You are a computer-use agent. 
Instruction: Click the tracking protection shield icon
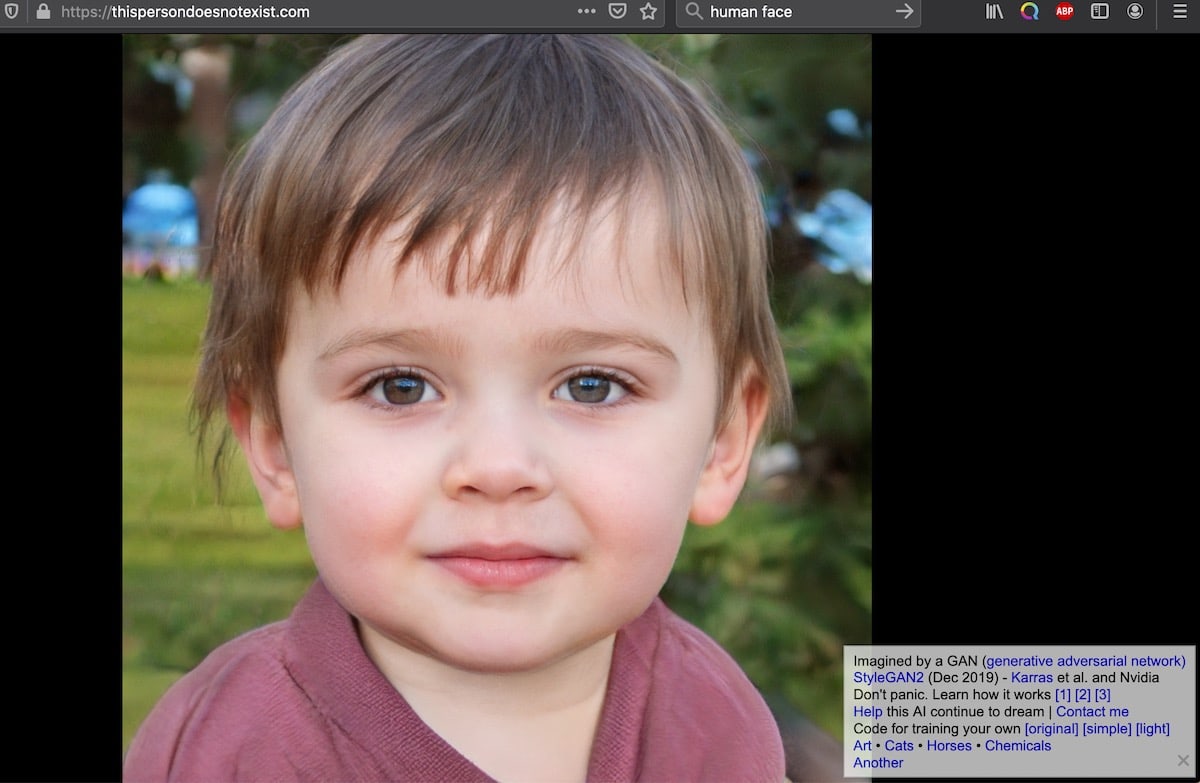tap(12, 12)
